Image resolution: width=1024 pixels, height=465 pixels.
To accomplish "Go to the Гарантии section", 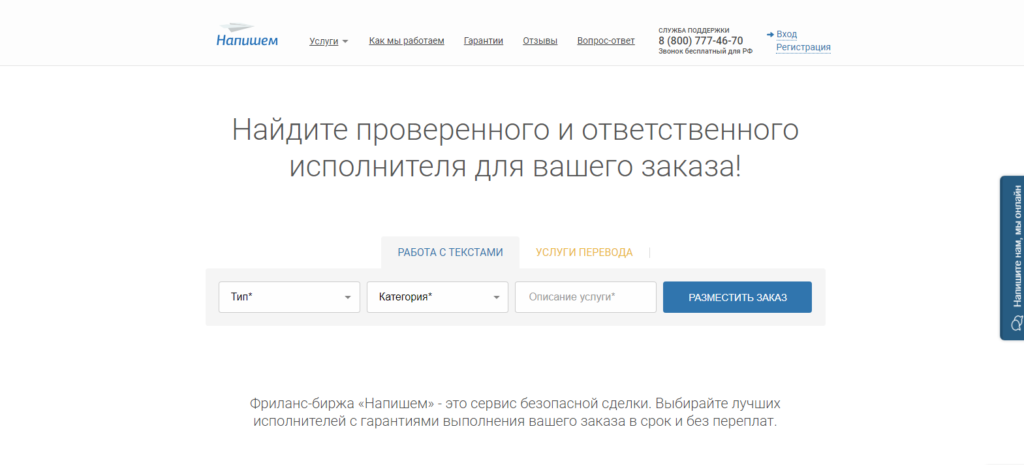I will coord(483,41).
